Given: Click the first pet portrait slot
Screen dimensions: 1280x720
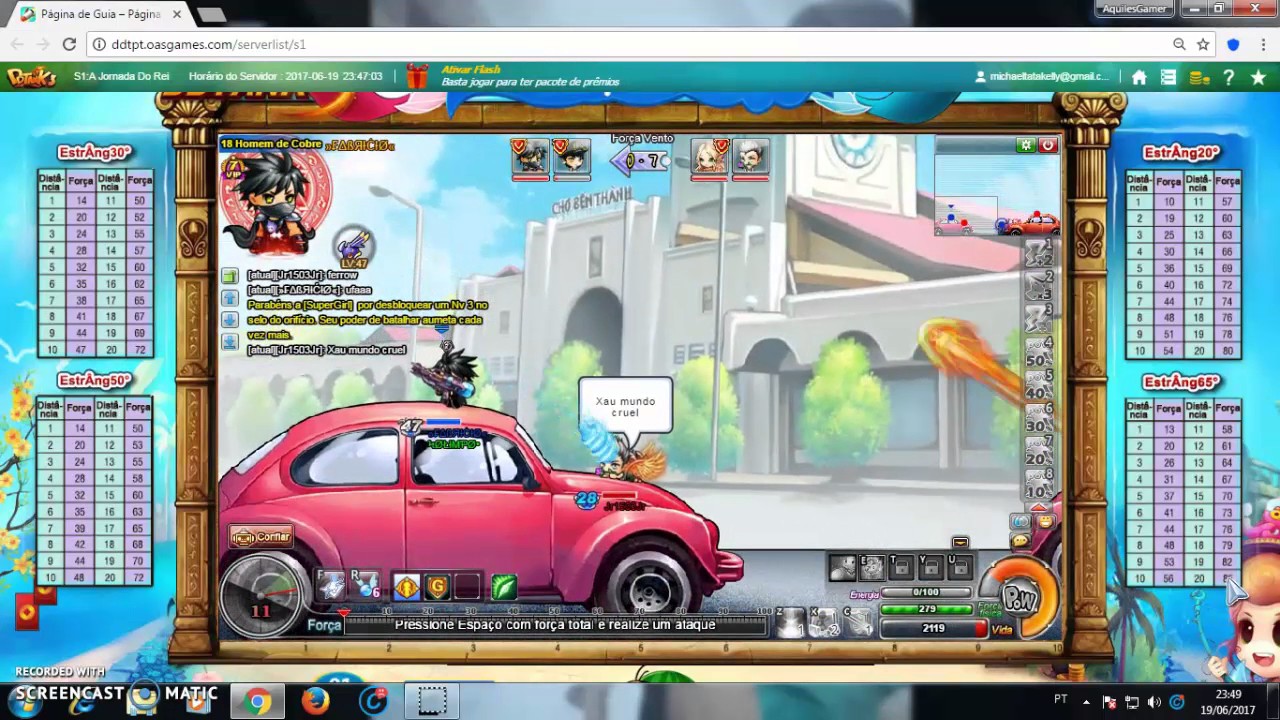Looking at the screenshot, I should pyautogui.click(x=843, y=567).
